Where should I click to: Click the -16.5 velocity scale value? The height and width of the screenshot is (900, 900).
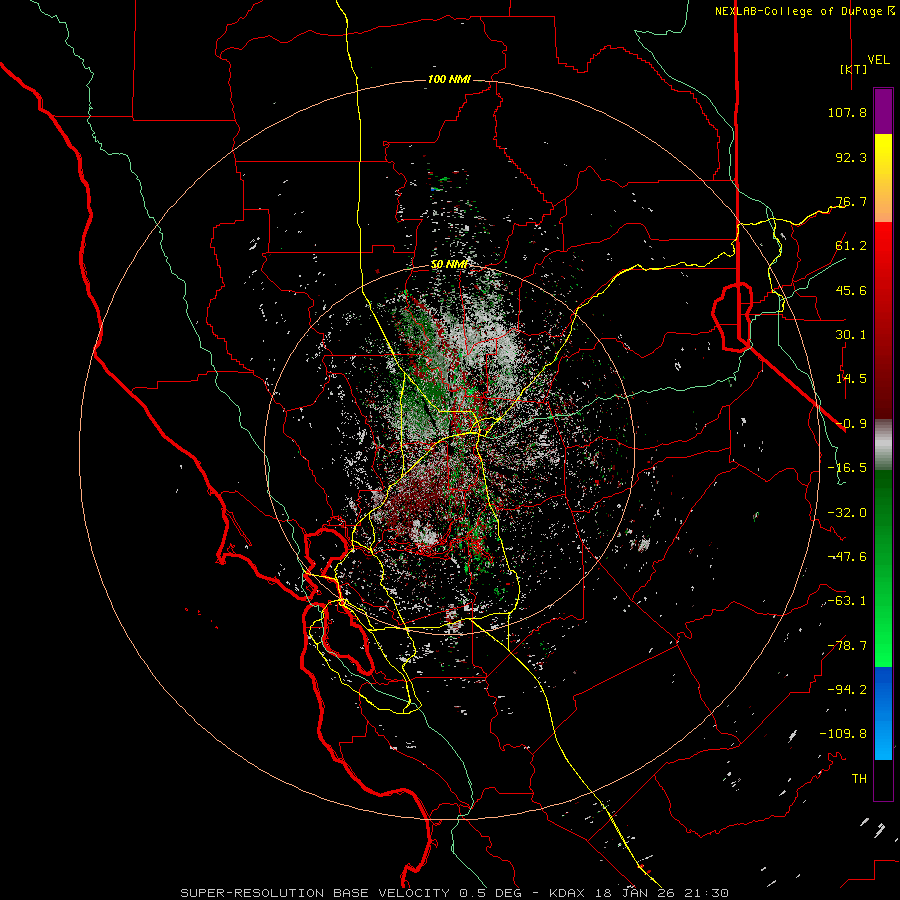click(847, 468)
